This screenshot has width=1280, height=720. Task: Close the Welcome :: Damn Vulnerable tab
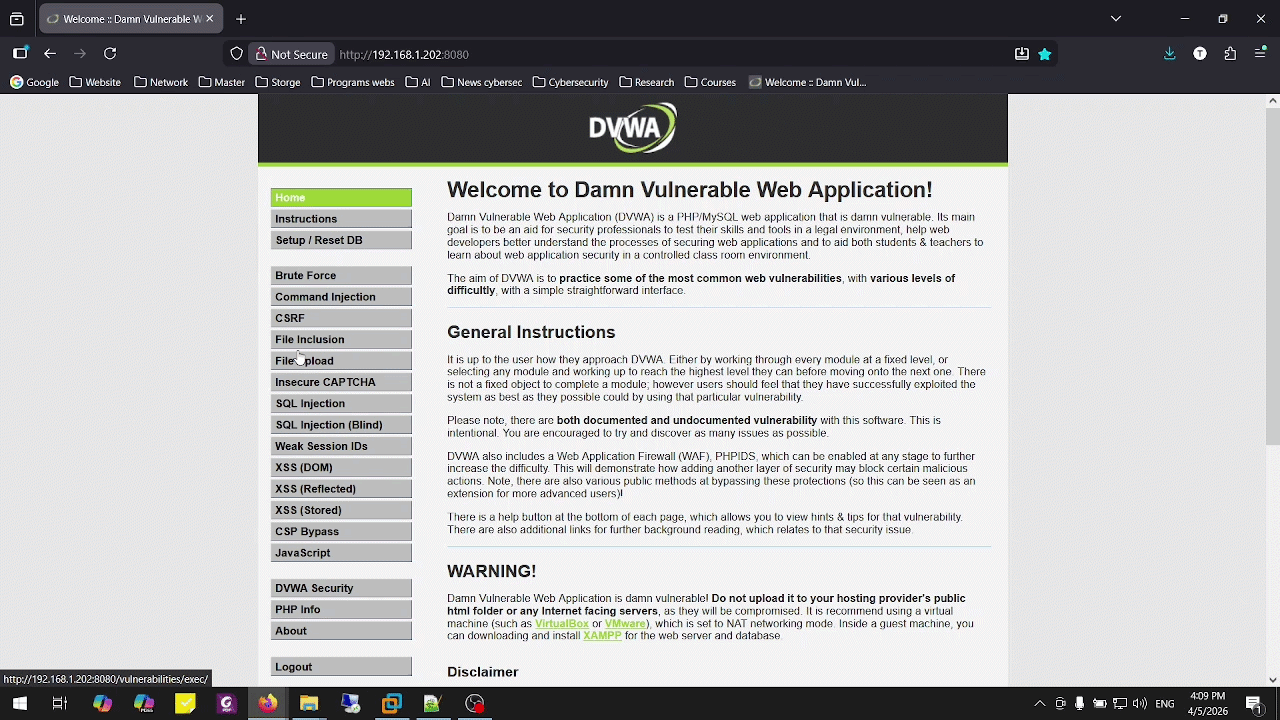coord(209,19)
